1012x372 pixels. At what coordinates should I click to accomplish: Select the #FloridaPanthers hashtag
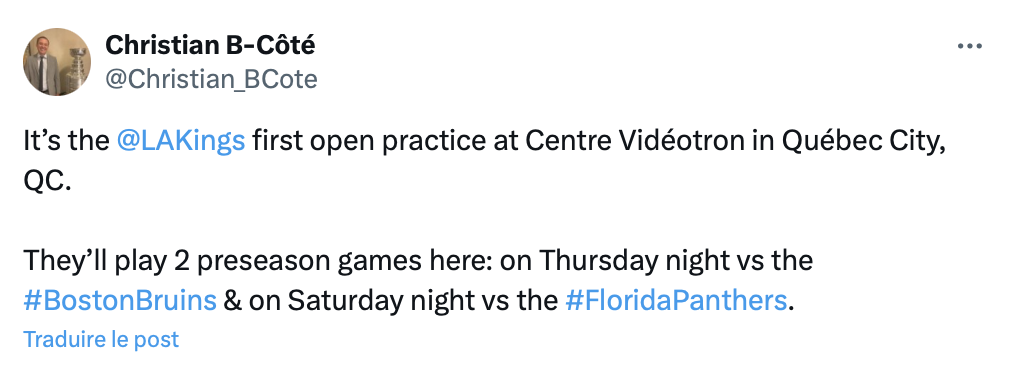pos(676,300)
